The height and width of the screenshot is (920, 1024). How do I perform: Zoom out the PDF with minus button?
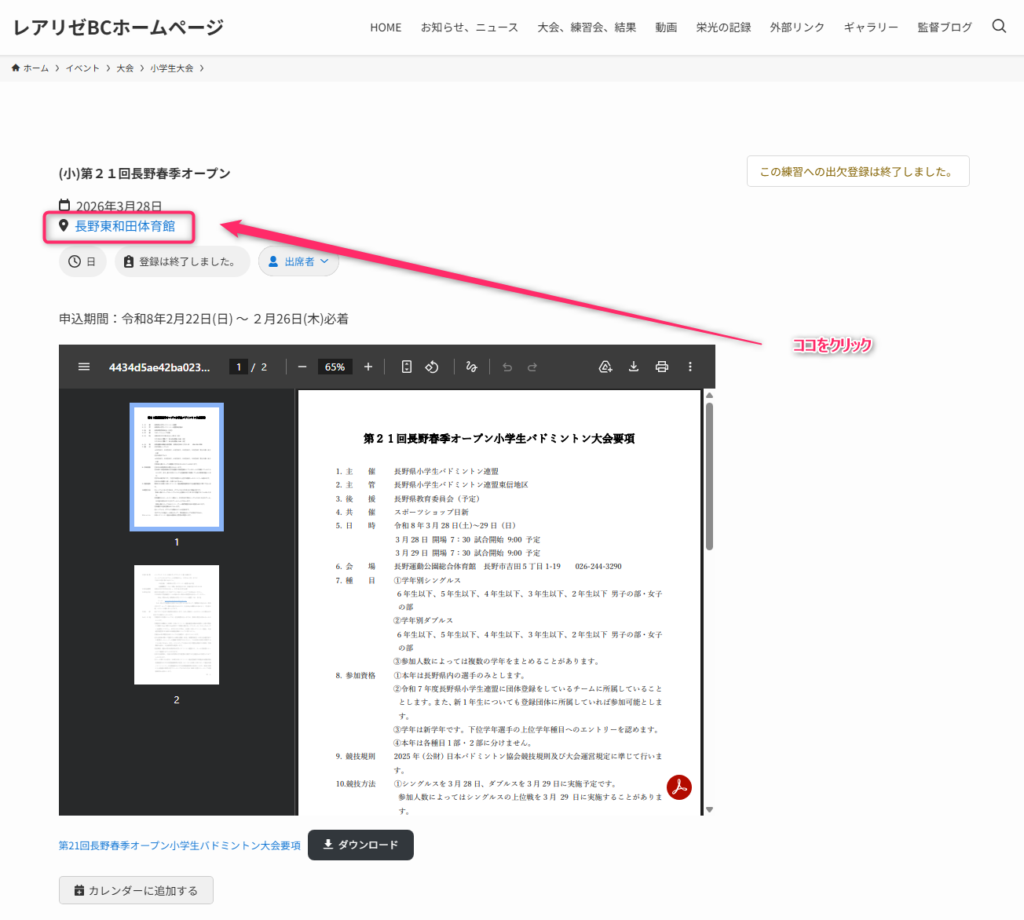(x=302, y=367)
